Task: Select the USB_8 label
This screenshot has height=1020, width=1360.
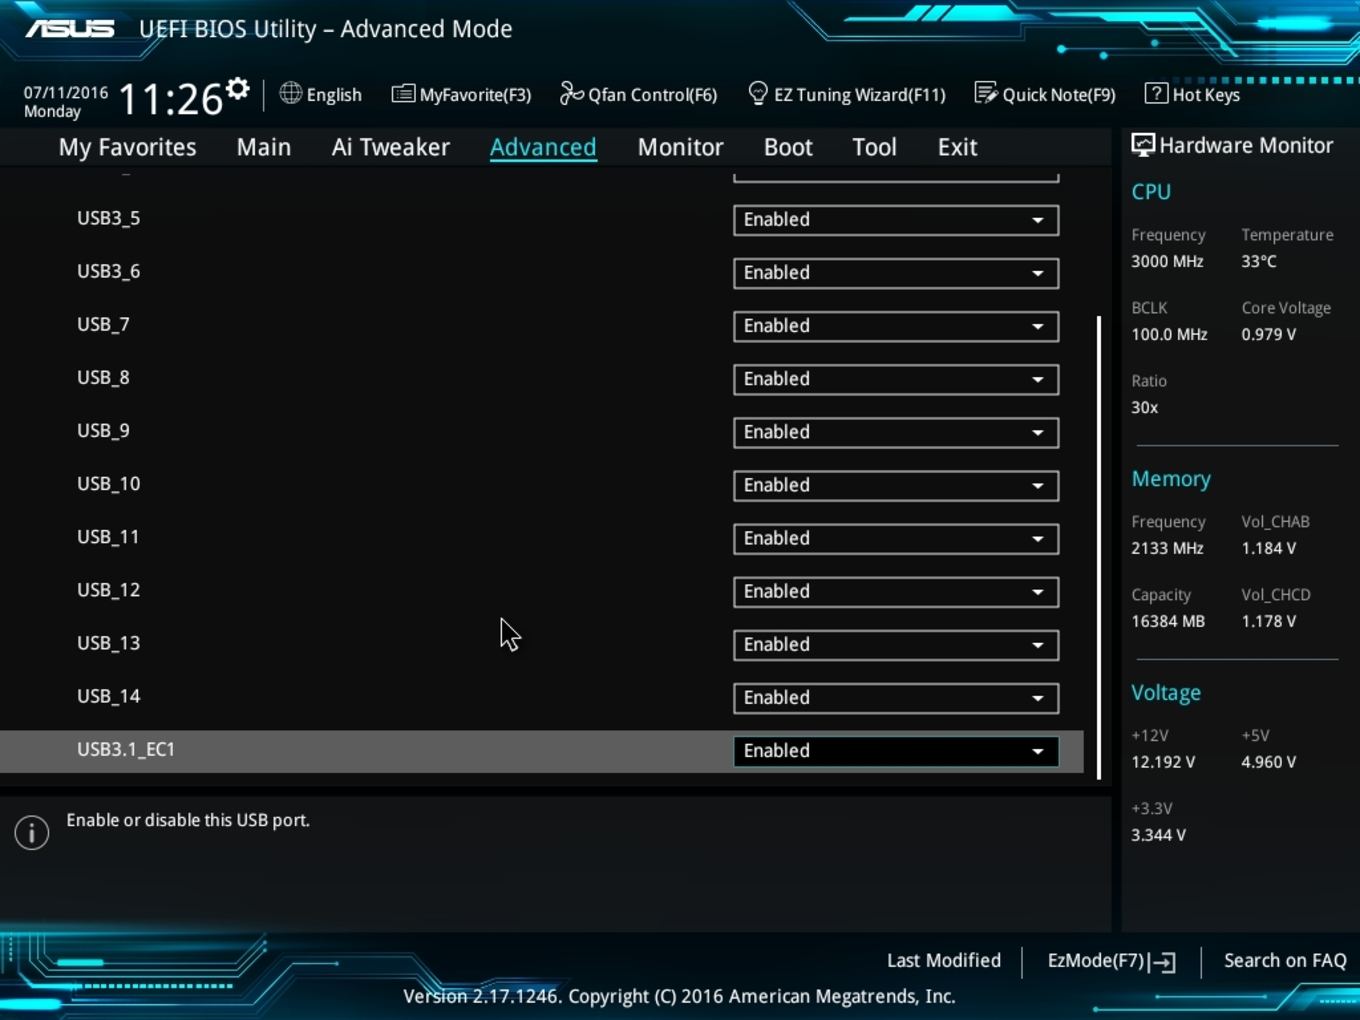Action: point(103,377)
